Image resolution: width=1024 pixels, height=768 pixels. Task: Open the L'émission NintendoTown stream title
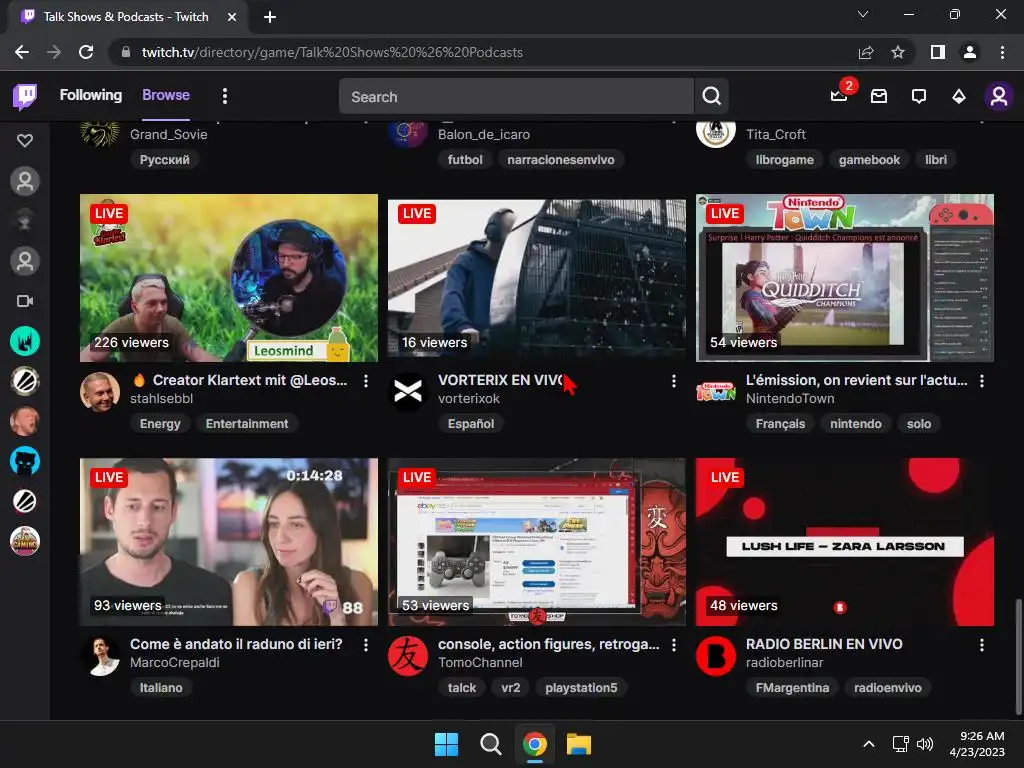click(857, 380)
